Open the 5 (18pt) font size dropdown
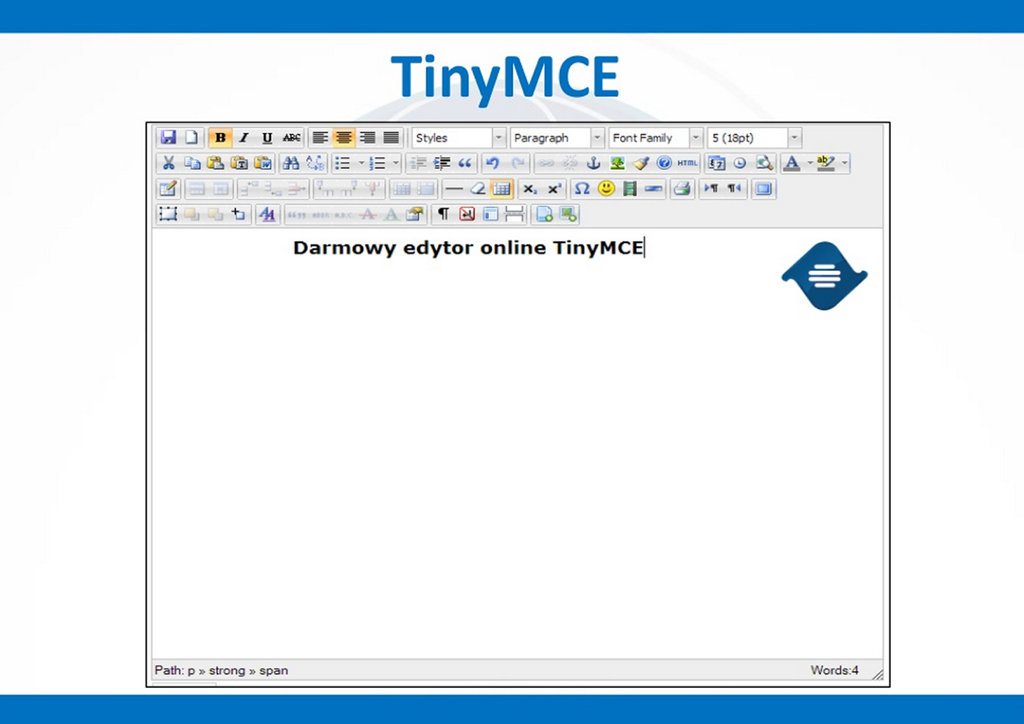This screenshot has height=724, width=1024. pyautogui.click(x=754, y=138)
